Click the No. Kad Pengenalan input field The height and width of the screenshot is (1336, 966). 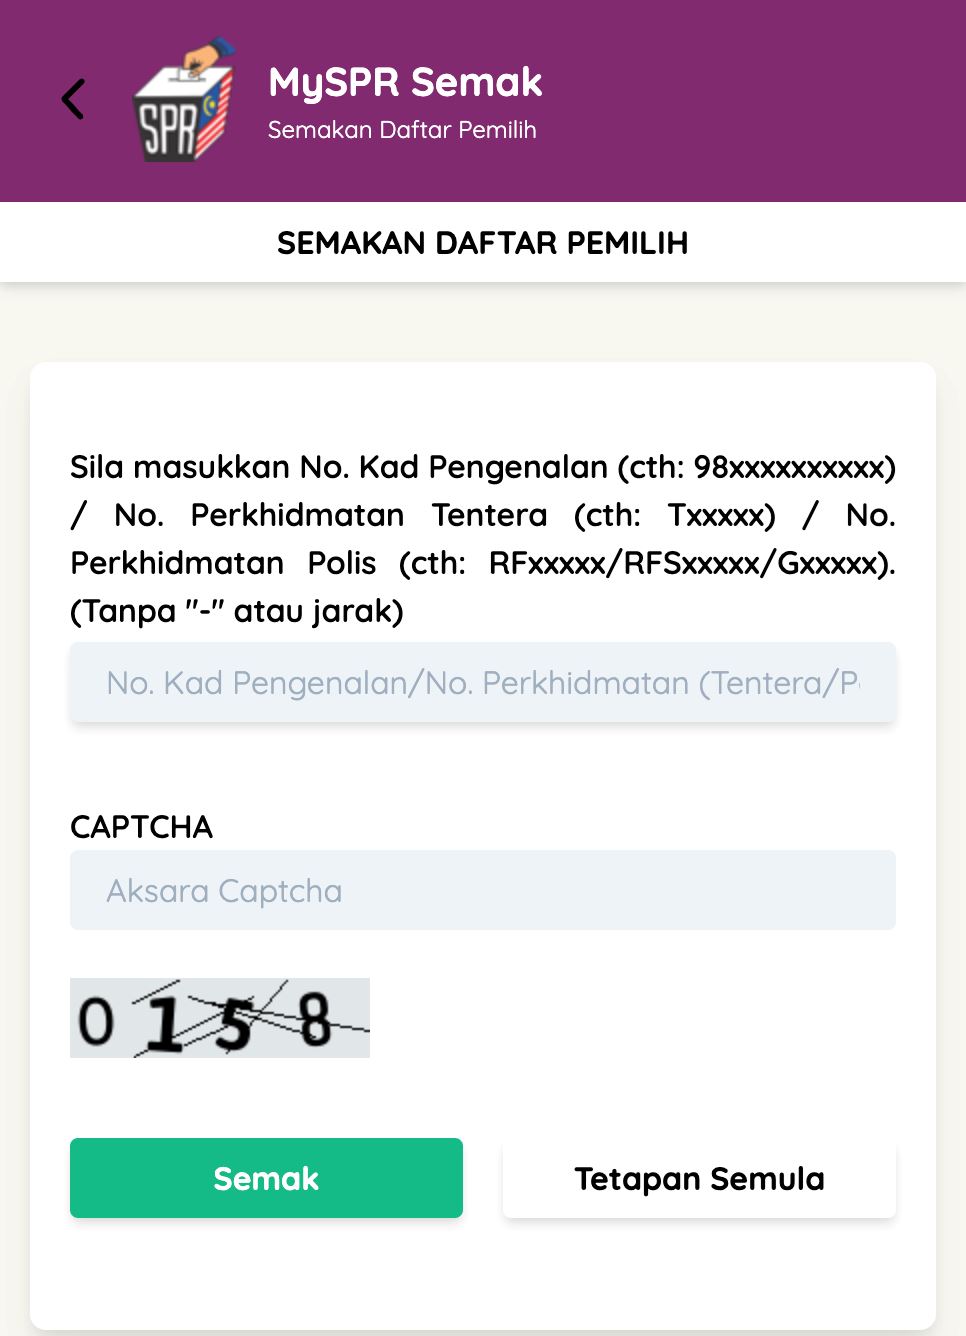click(x=482, y=682)
